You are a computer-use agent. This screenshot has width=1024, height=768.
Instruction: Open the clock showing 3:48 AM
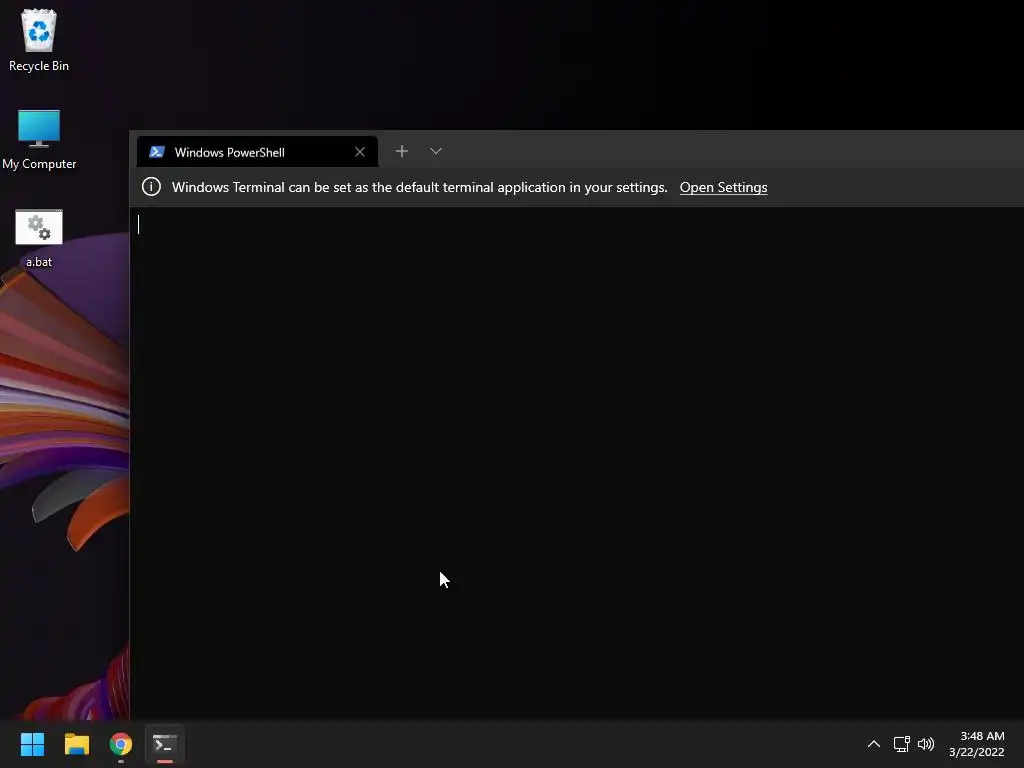coord(976,744)
